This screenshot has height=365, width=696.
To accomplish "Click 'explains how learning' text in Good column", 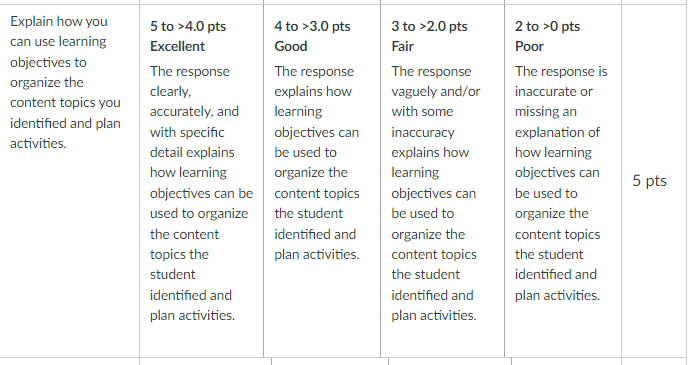I will (313, 101).
